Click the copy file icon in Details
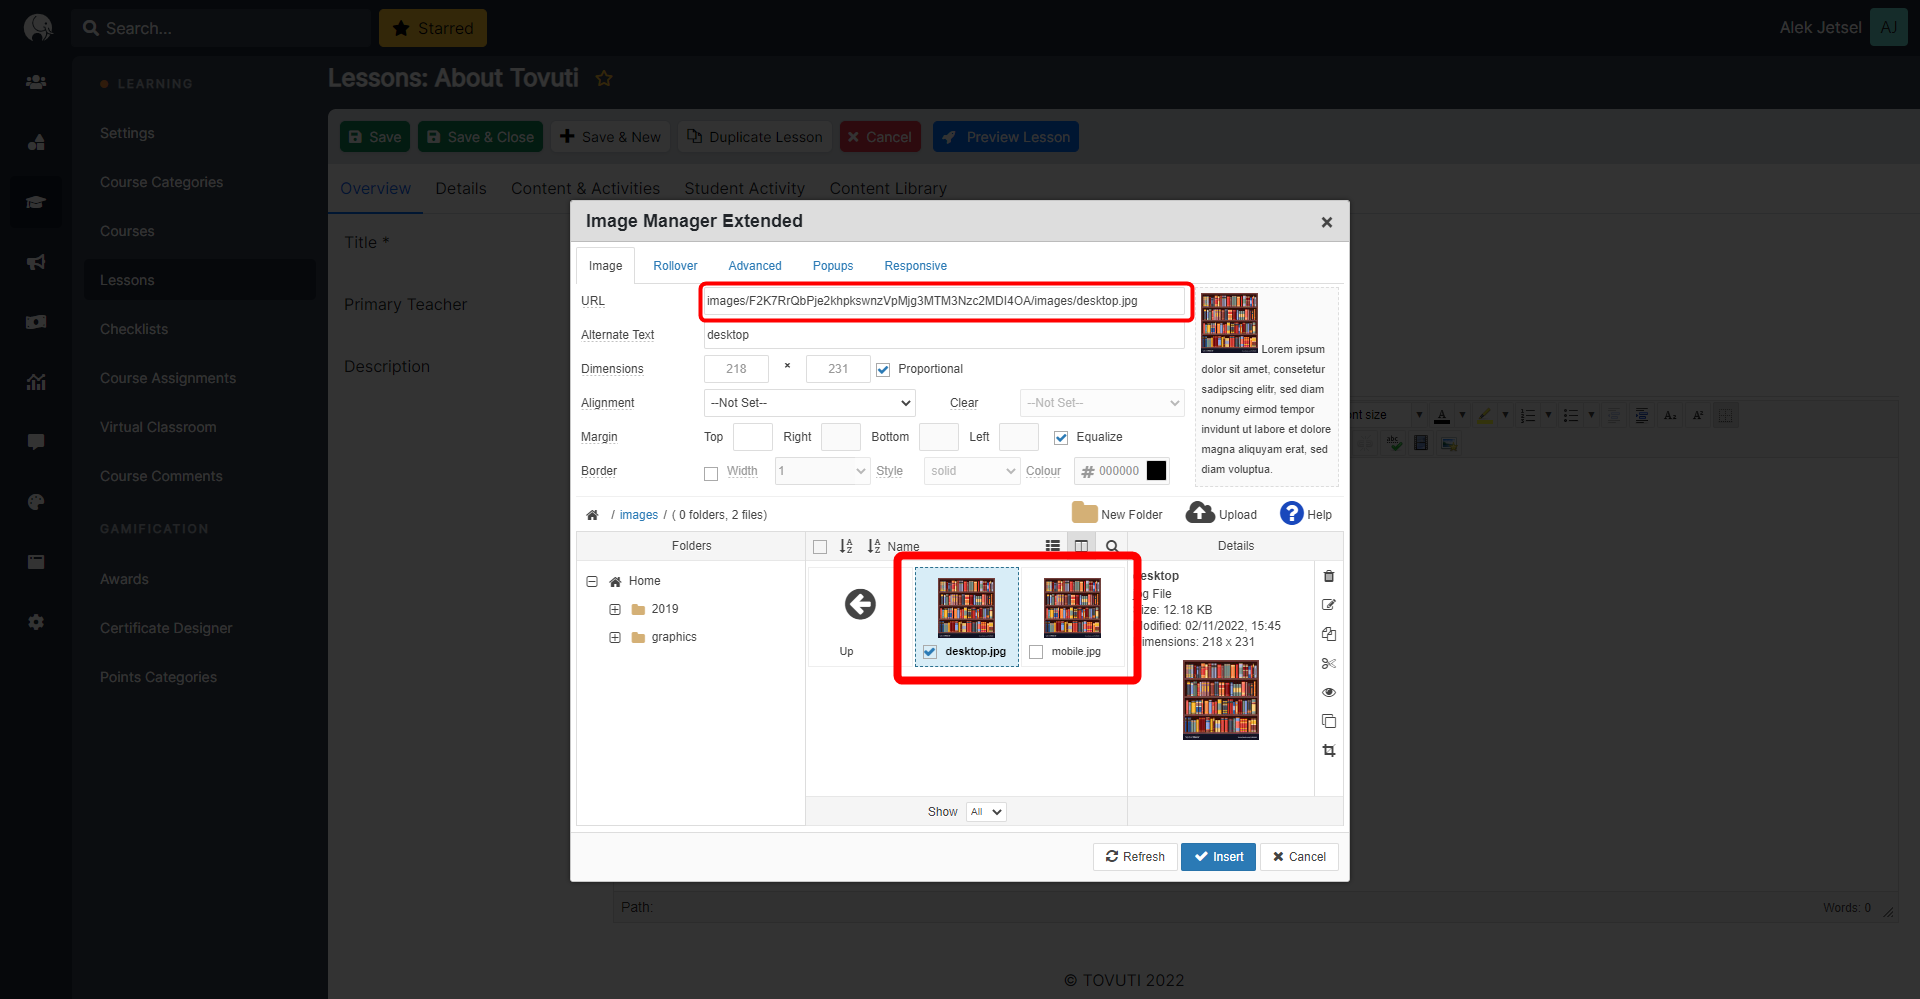Screen dimensions: 1920x999 pyautogui.click(x=1329, y=634)
